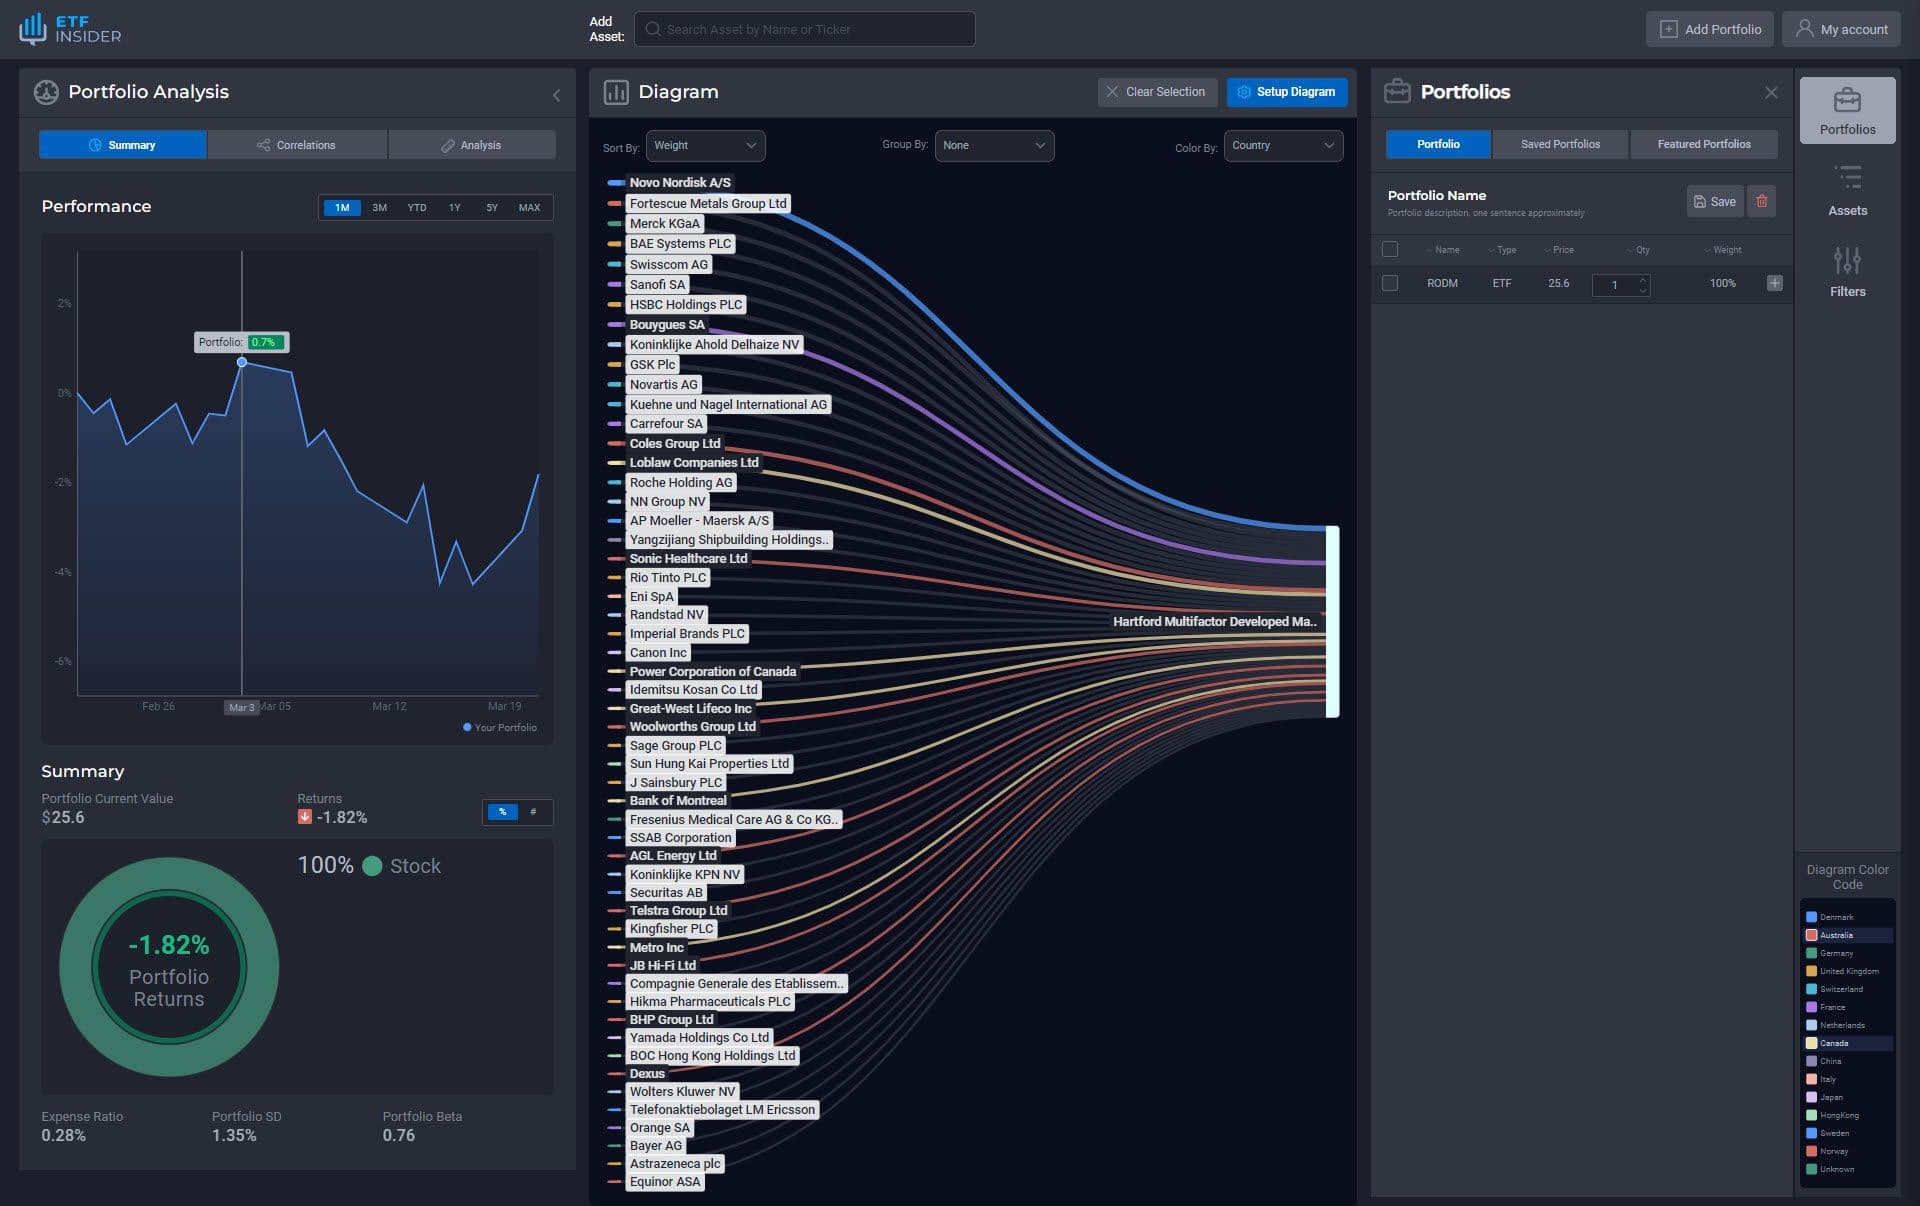
Task: Toggle the select-all checkbox in table header
Action: pyautogui.click(x=1389, y=249)
